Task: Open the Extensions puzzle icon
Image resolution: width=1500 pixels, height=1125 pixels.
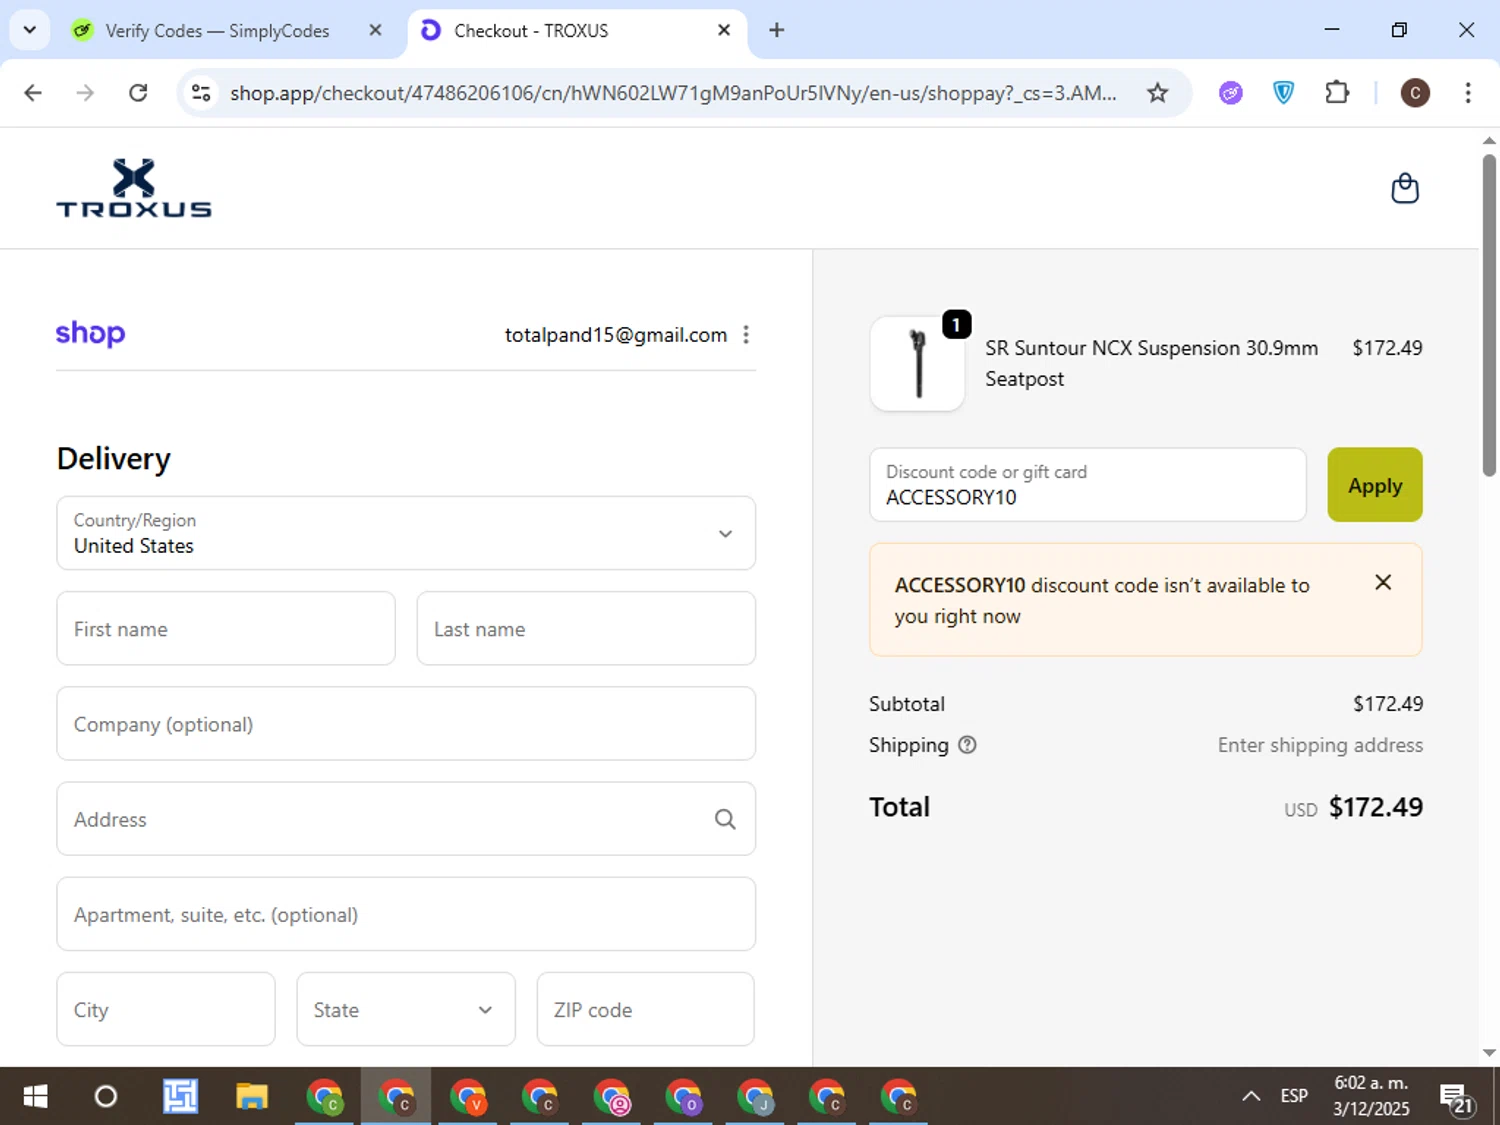Action: point(1337,93)
